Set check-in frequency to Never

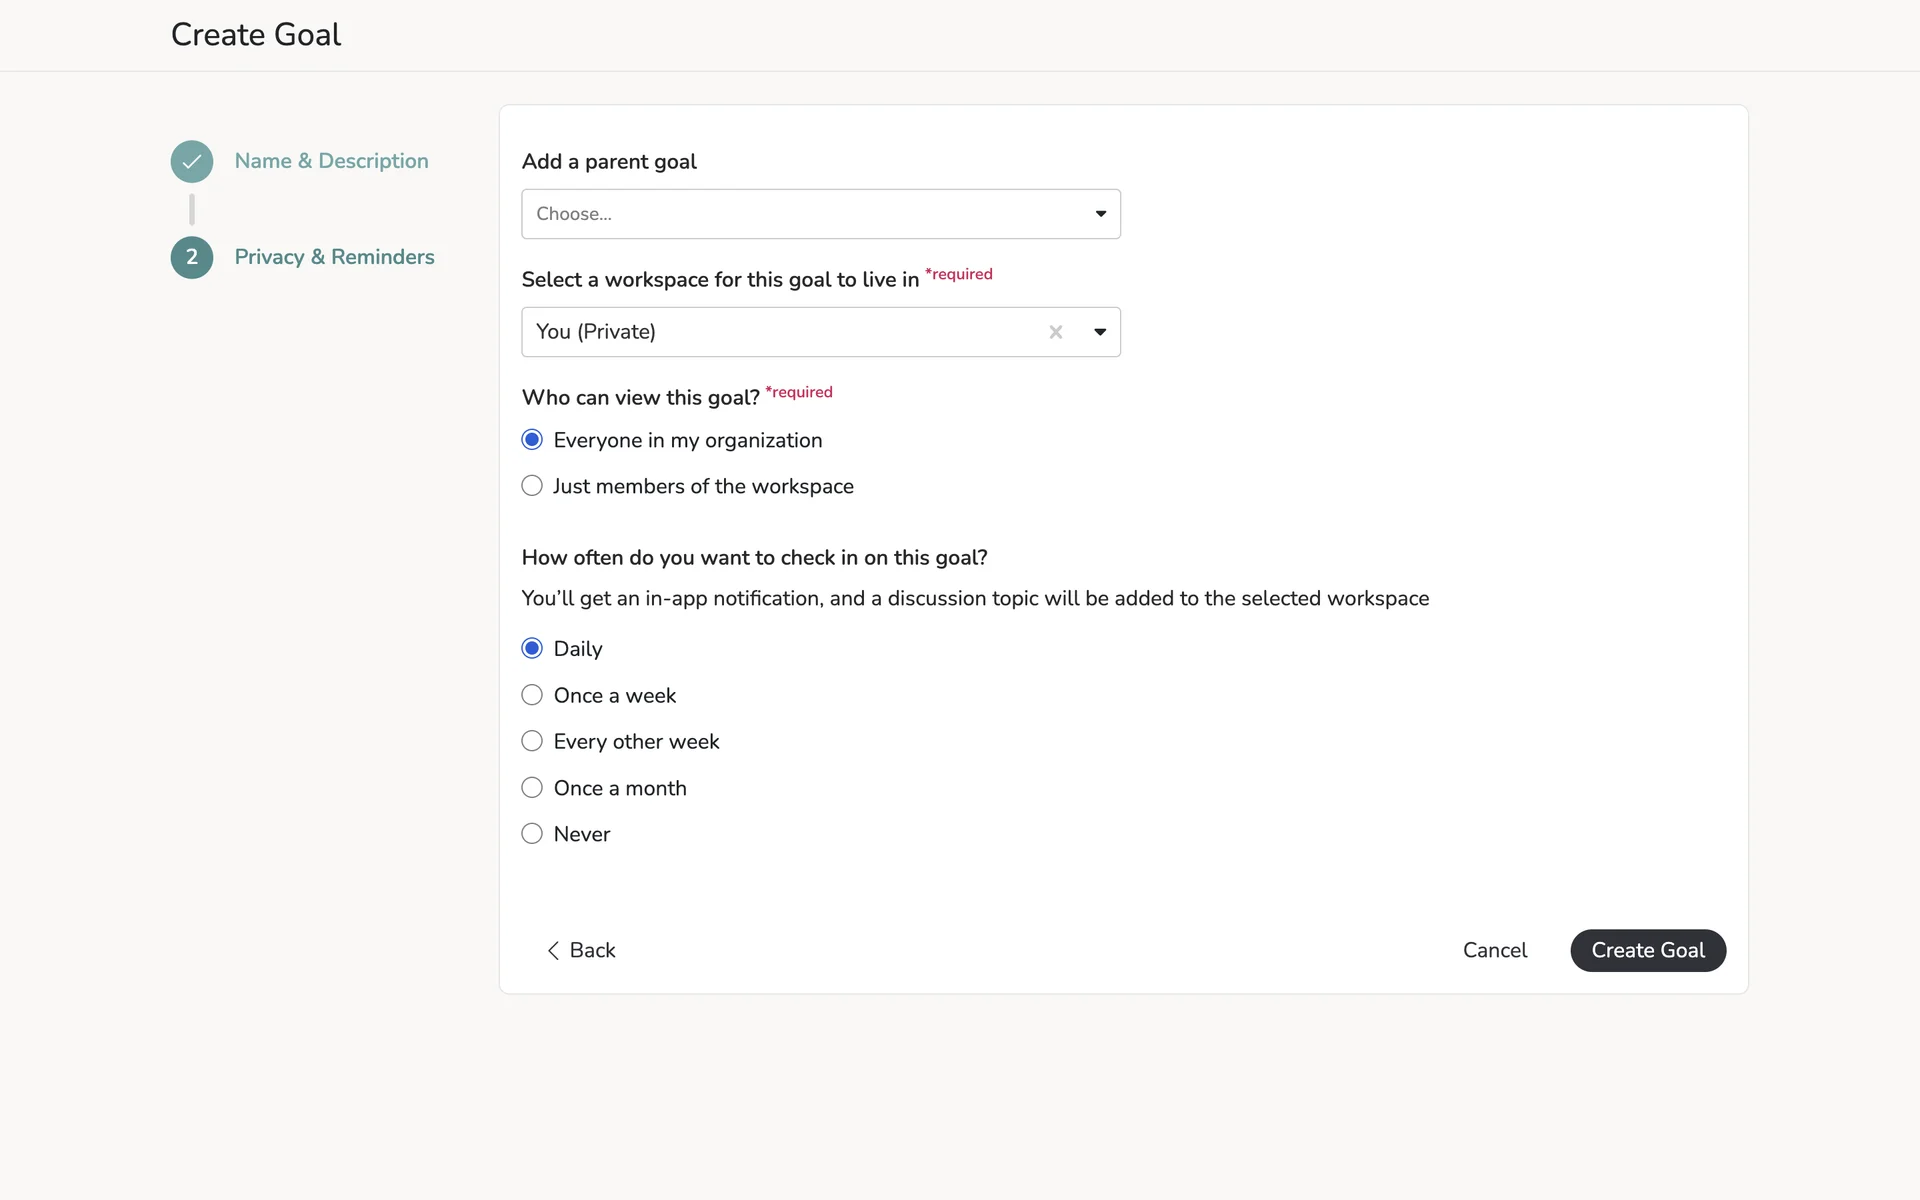coord(532,834)
